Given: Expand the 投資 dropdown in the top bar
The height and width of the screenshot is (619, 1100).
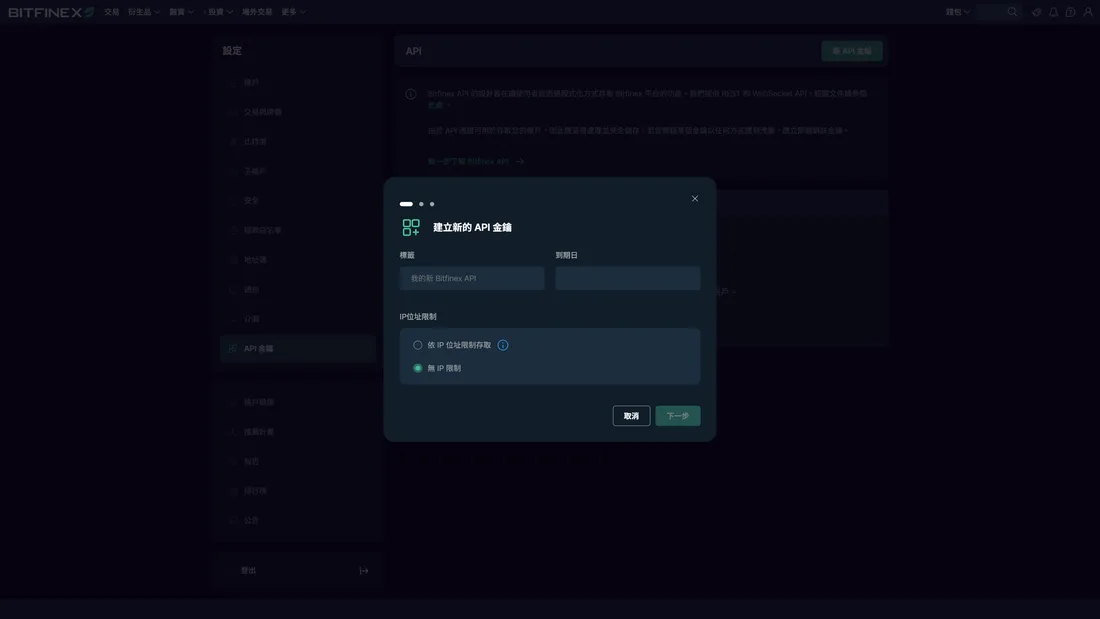Looking at the screenshot, I should click(220, 12).
